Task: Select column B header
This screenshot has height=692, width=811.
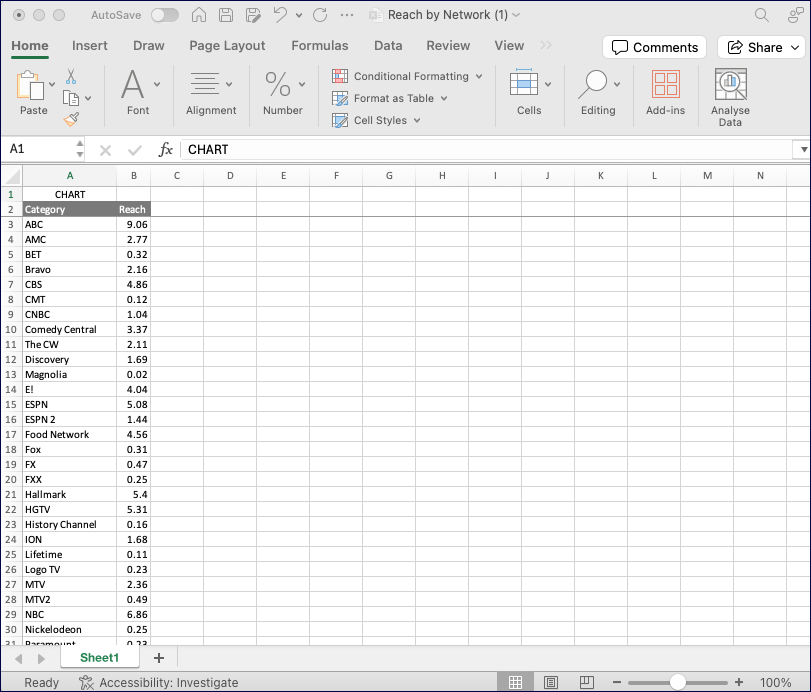Action: (133, 176)
